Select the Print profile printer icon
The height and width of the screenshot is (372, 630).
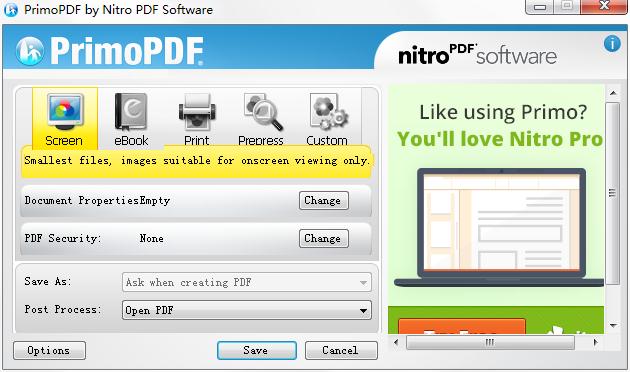coord(197,112)
